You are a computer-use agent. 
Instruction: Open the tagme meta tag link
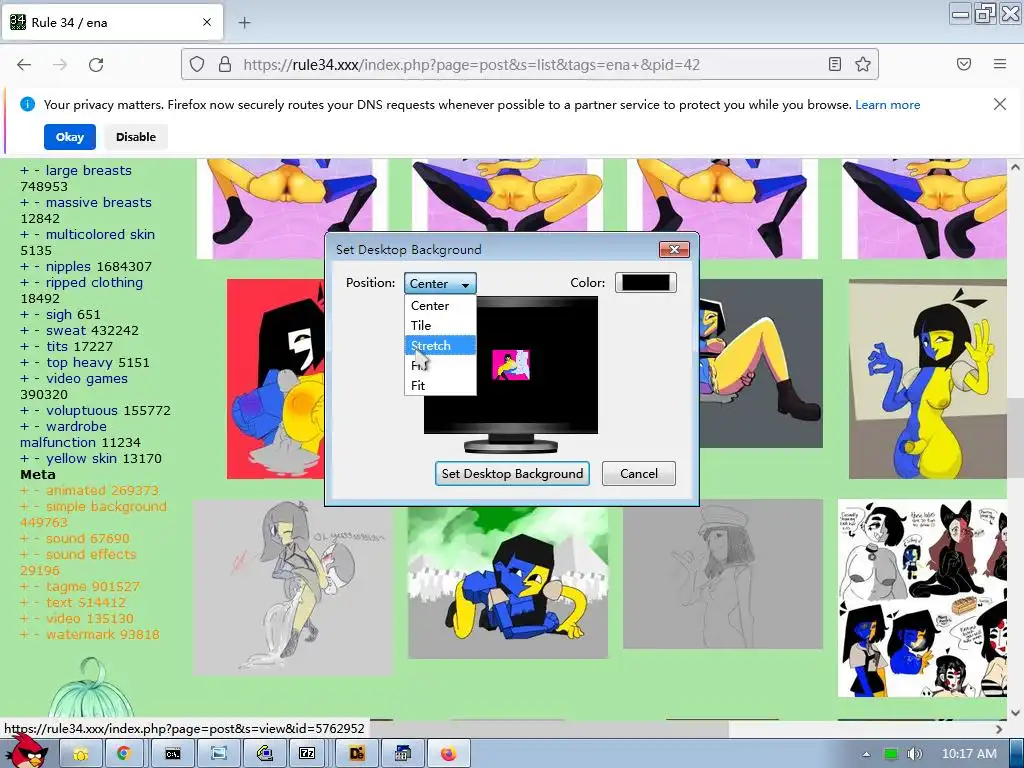(x=67, y=586)
